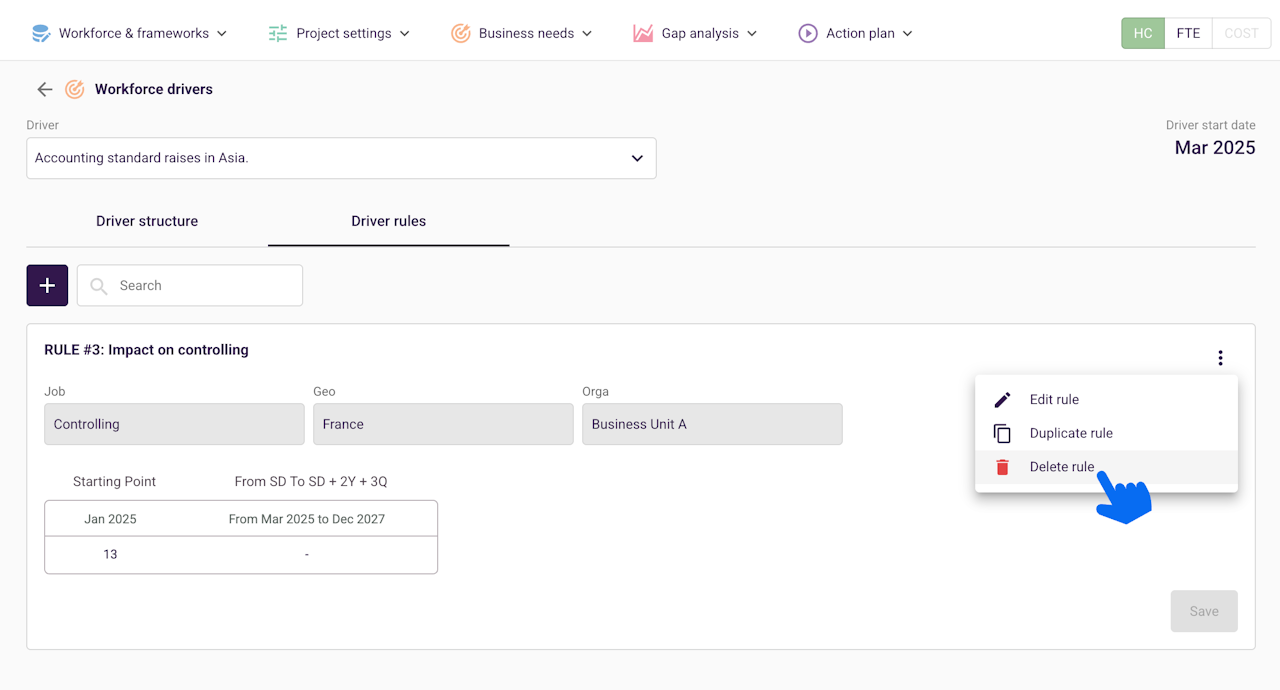Switch view to FTE mode
This screenshot has height=690, width=1280.
[1188, 33]
